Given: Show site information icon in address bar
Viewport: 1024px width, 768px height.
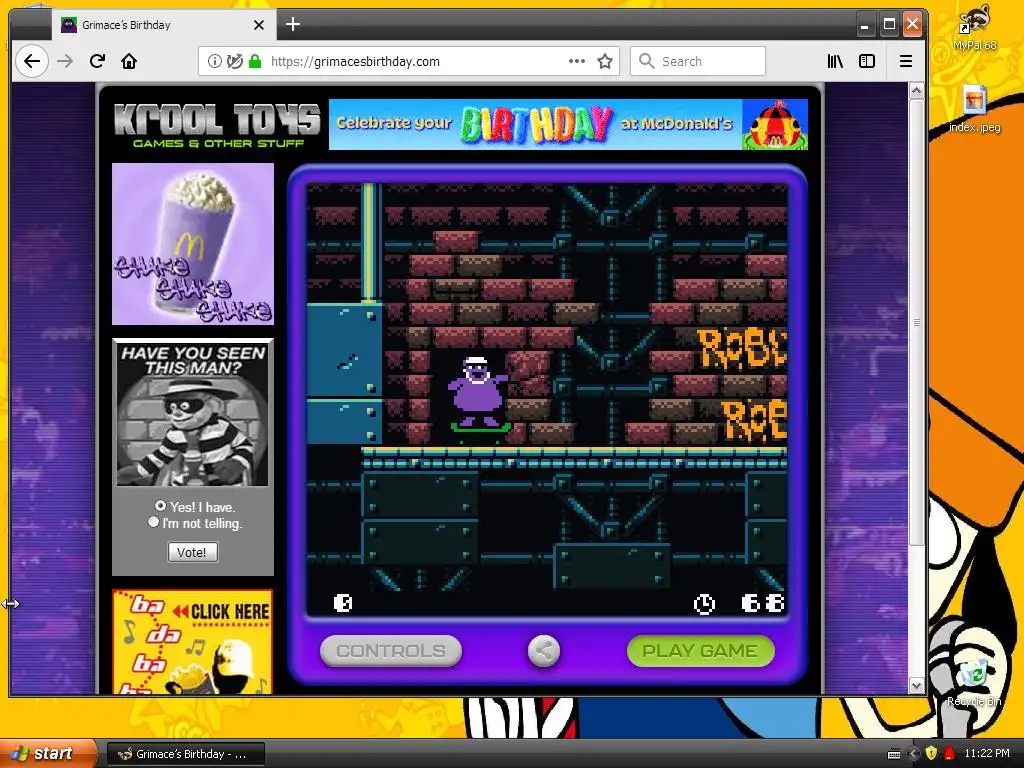Looking at the screenshot, I should [x=214, y=61].
